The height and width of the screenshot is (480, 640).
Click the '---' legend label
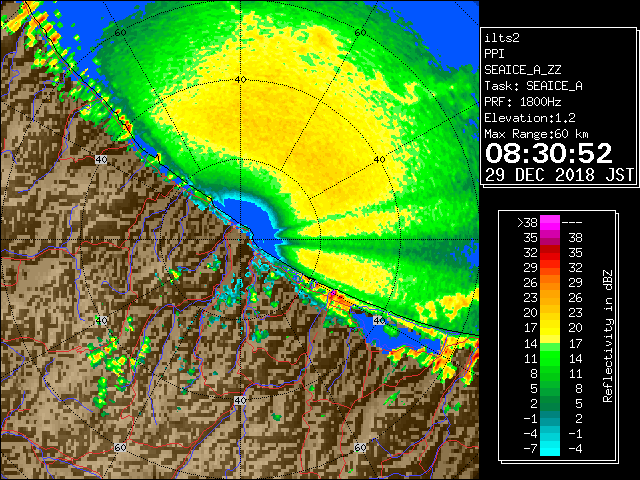(572, 223)
